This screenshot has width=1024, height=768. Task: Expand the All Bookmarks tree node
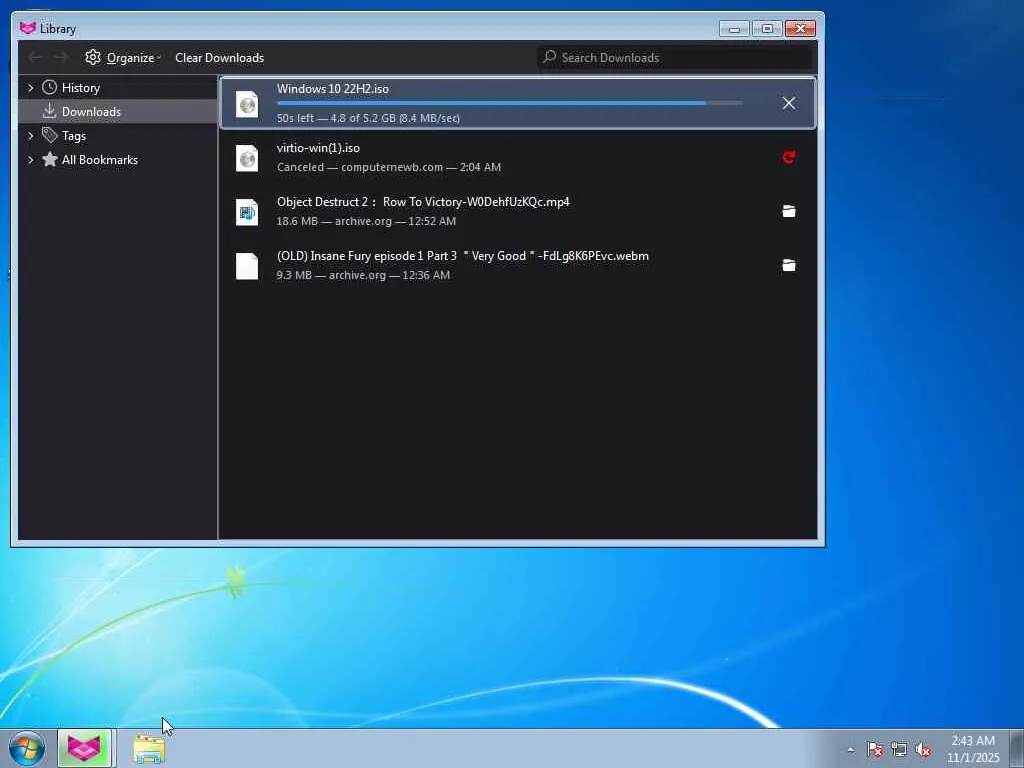tap(30, 159)
